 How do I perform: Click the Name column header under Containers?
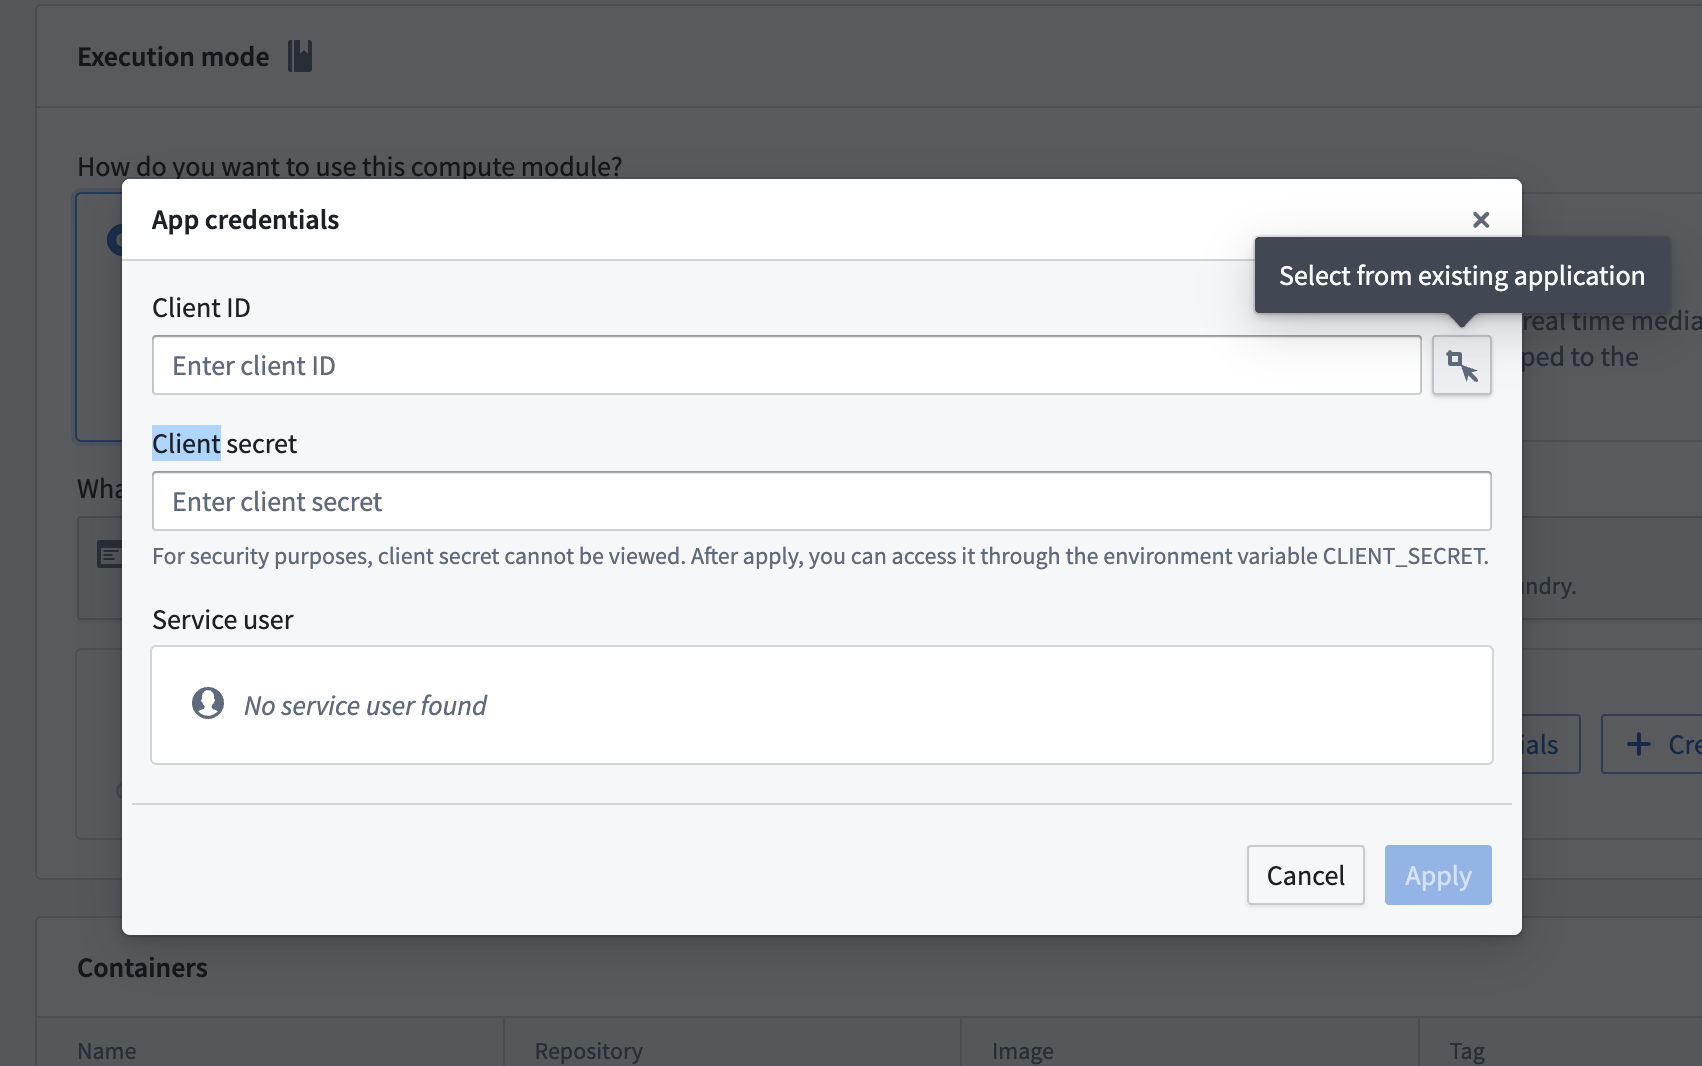(x=106, y=1051)
